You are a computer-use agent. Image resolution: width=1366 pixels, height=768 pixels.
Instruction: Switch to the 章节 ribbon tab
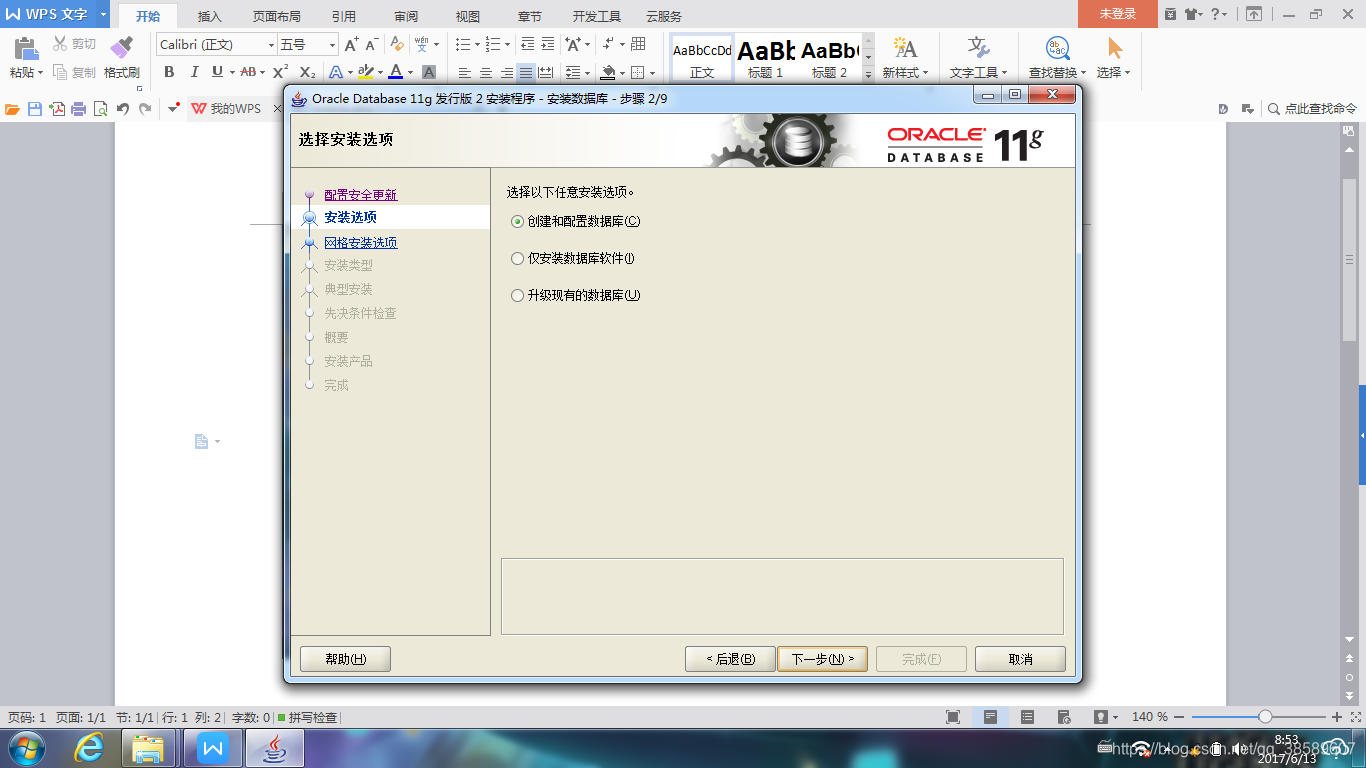(x=529, y=16)
